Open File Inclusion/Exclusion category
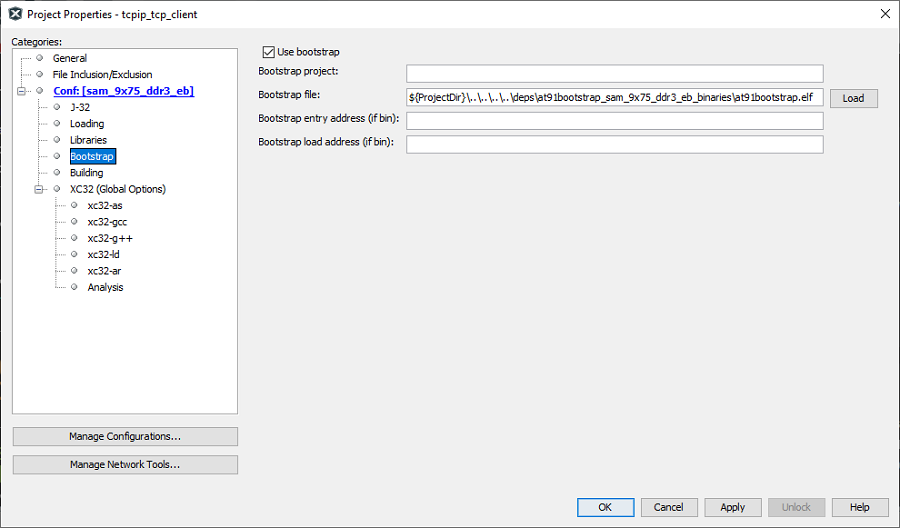Image resolution: width=900 pixels, height=528 pixels. pyautogui.click(x=102, y=75)
